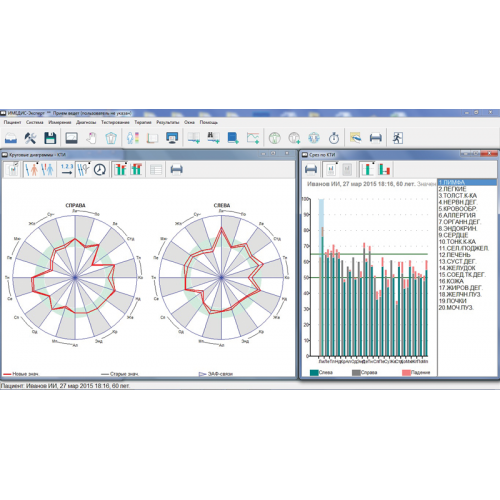Click the monitor screen icon in the main toolbar
The width and height of the screenshot is (500, 500).
(172, 138)
